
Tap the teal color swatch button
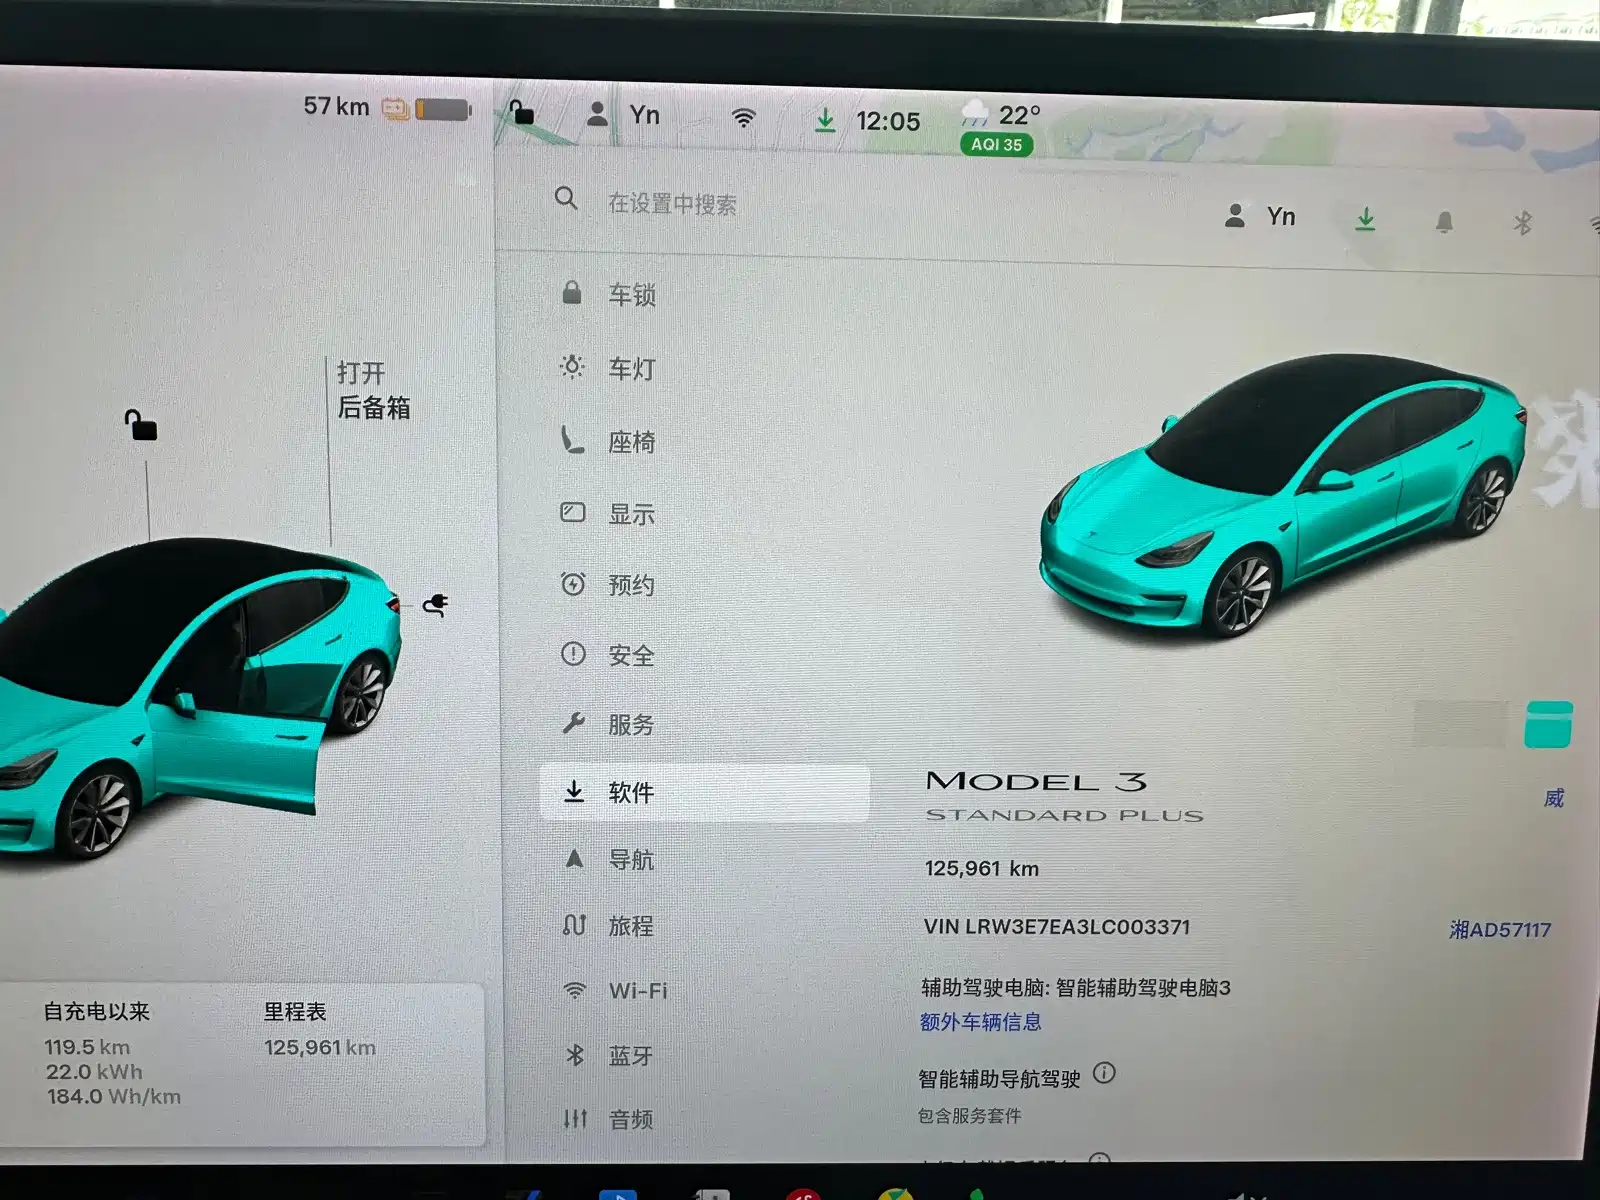pyautogui.click(x=1548, y=725)
